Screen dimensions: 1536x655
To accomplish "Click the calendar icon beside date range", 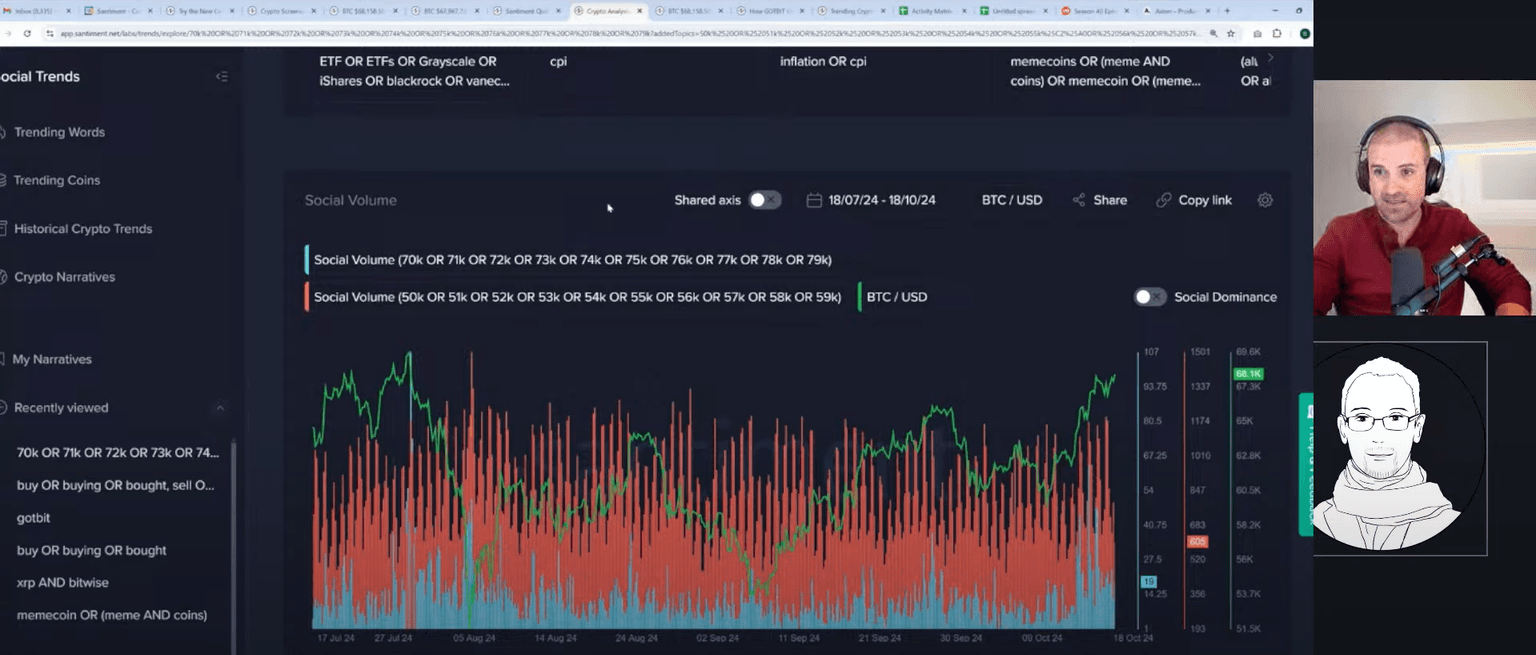I will tap(814, 200).
